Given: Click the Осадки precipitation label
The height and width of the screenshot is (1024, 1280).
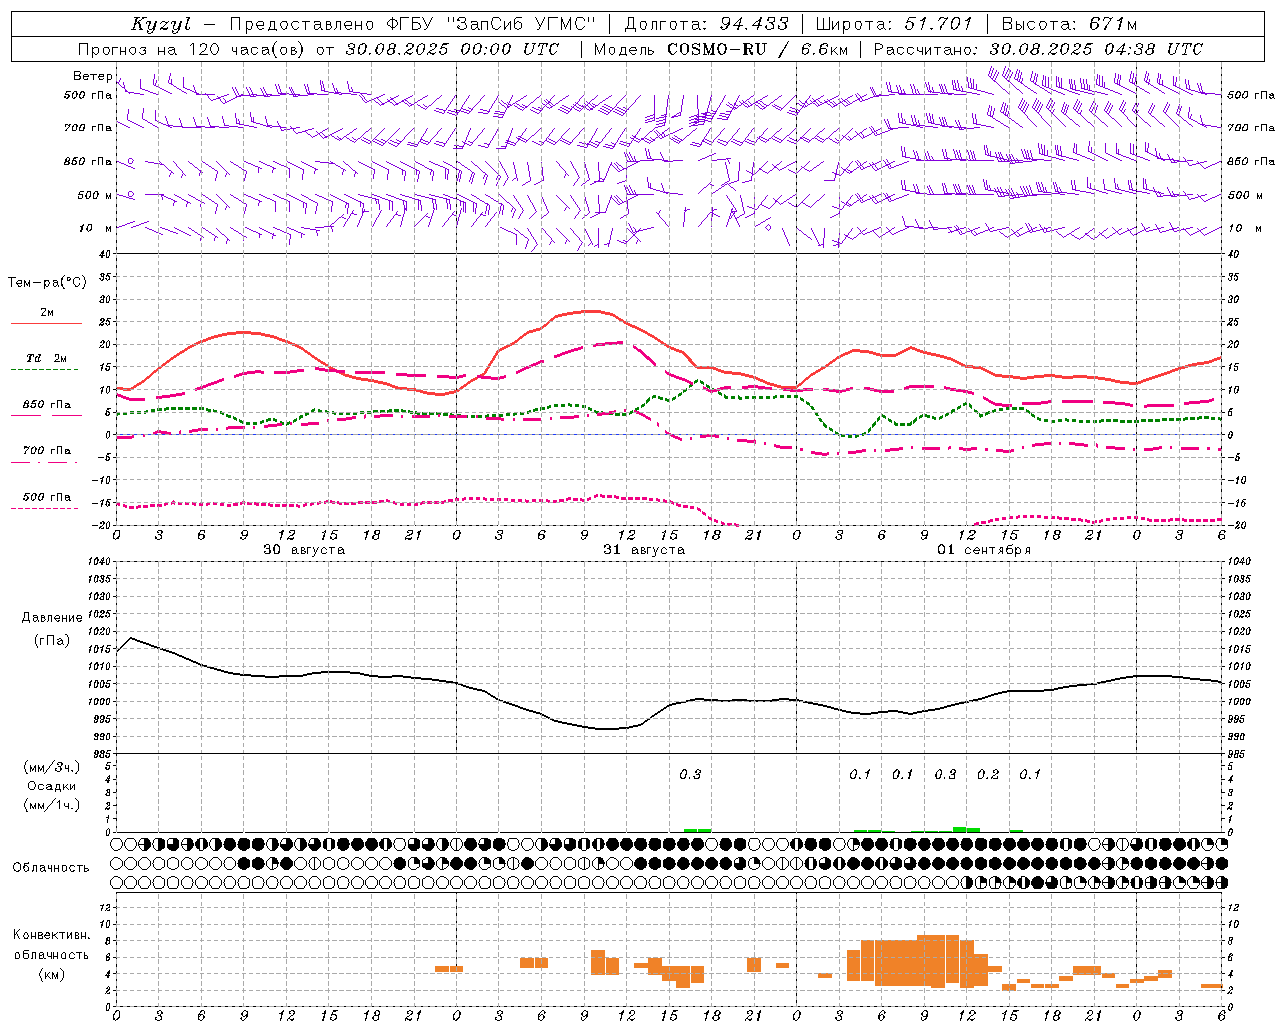Looking at the screenshot, I should pyautogui.click(x=52, y=786).
